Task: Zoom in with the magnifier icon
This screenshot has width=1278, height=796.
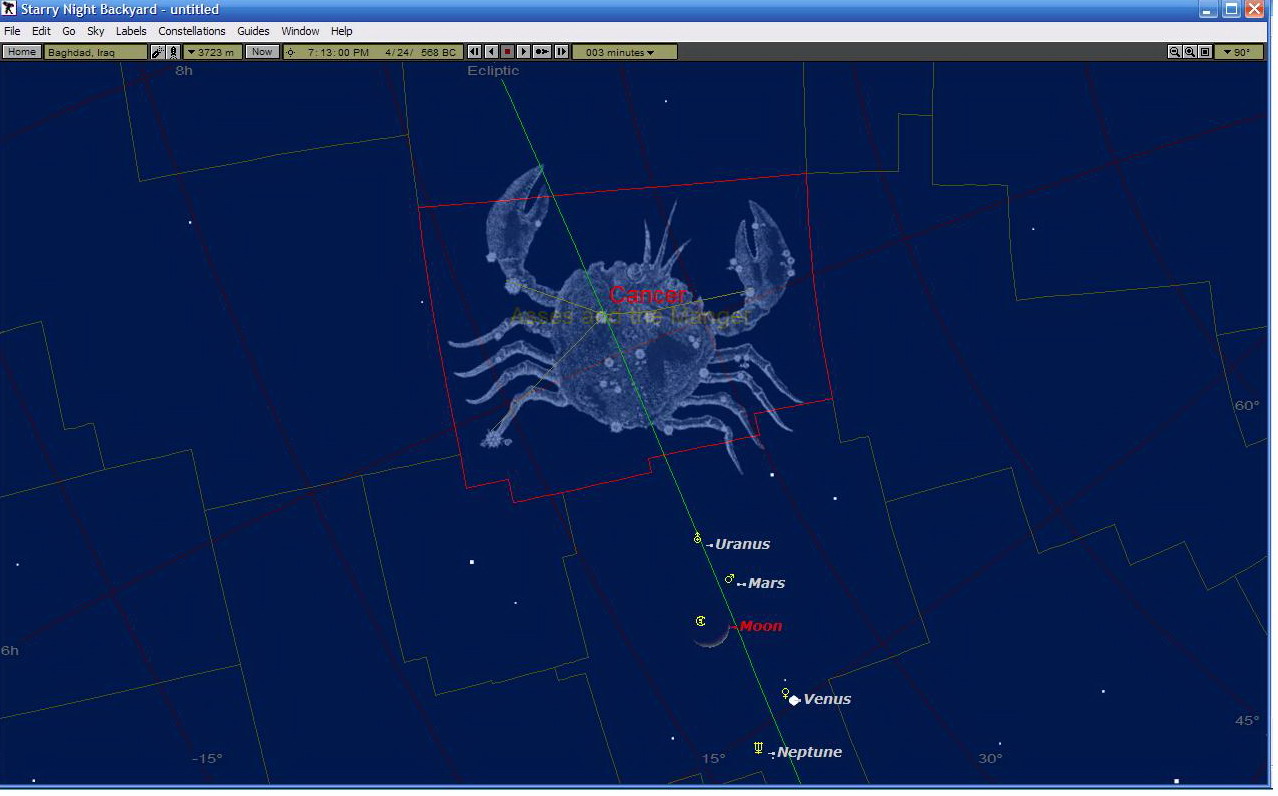Action: (x=1190, y=52)
